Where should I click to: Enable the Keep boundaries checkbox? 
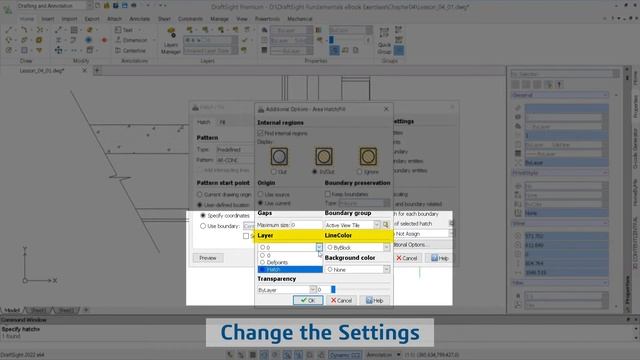click(327, 194)
